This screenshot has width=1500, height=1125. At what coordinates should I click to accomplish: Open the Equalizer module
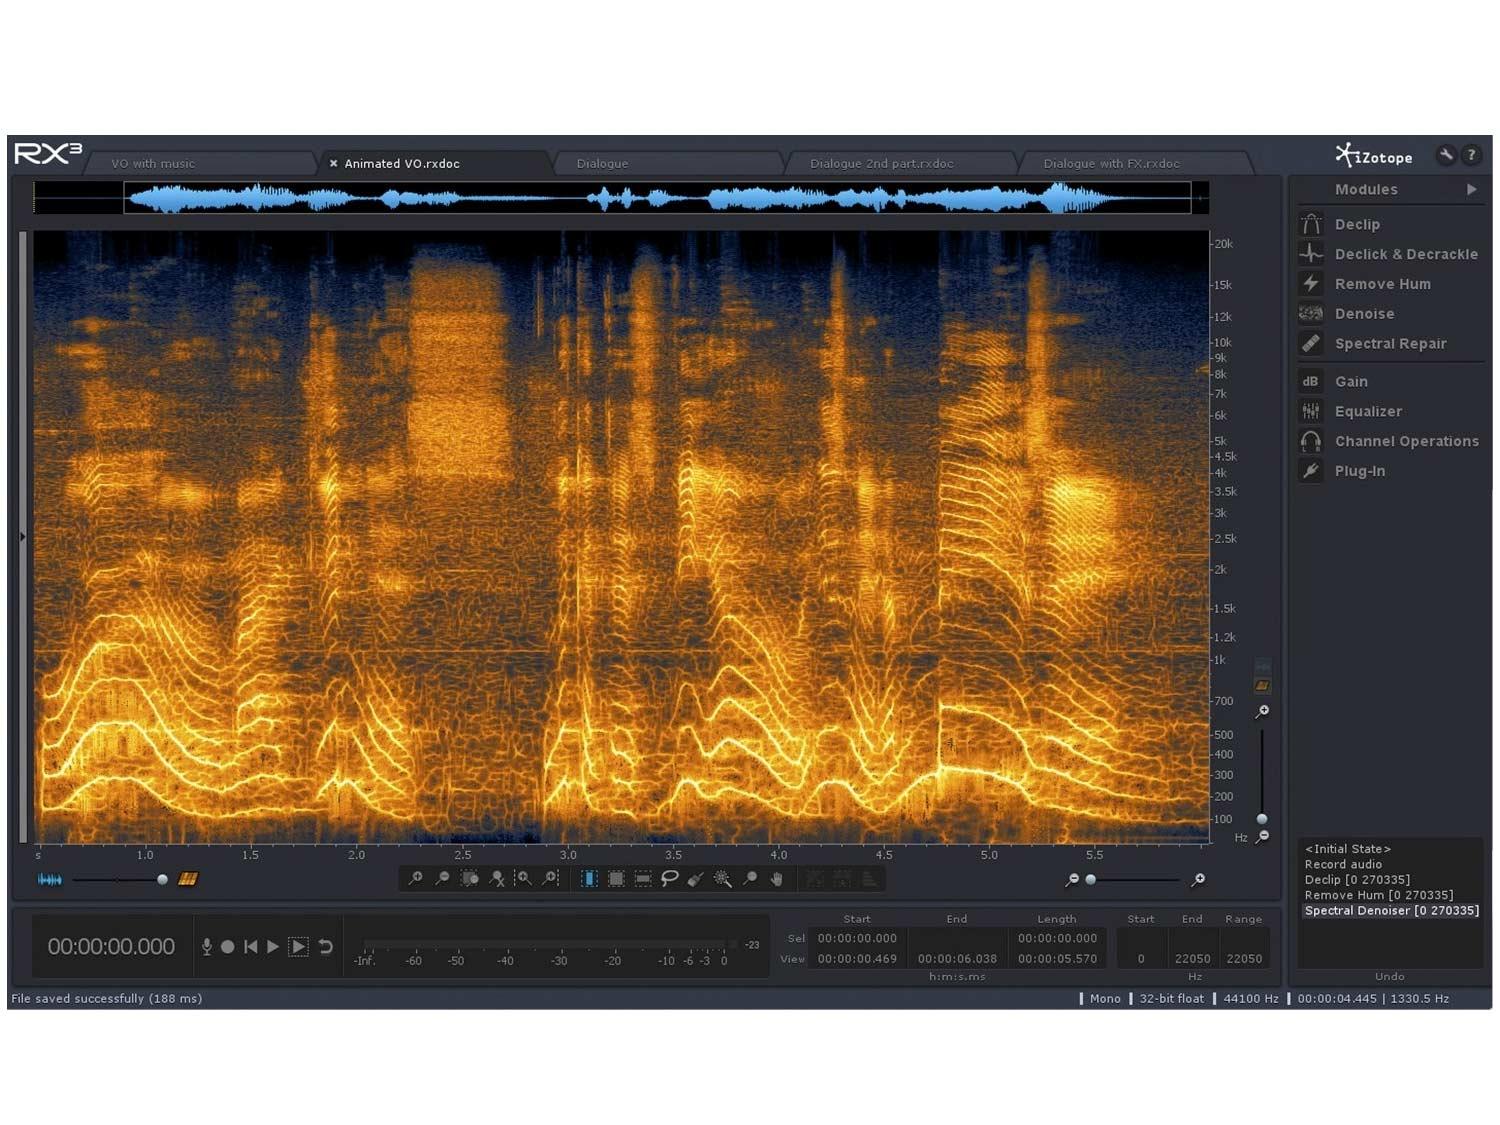coord(1367,411)
